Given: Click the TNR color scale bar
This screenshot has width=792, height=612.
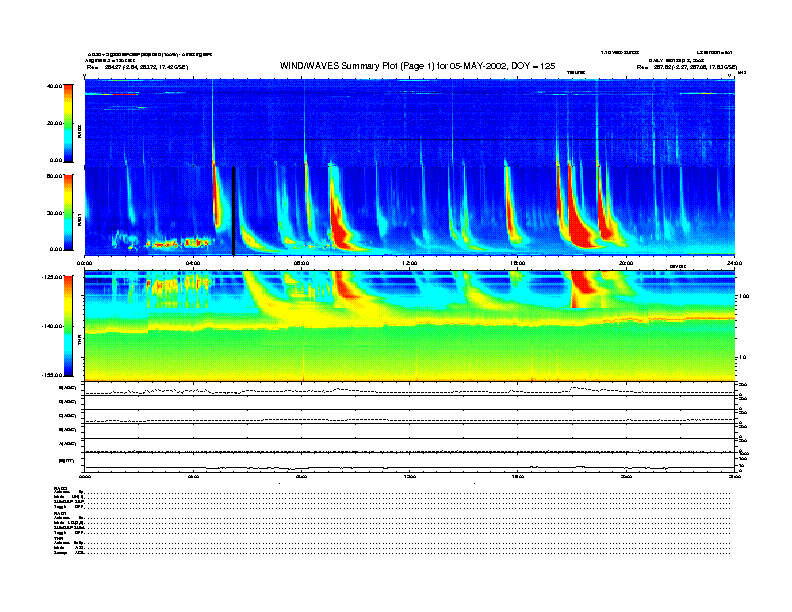Looking at the screenshot, I should 68,326.
